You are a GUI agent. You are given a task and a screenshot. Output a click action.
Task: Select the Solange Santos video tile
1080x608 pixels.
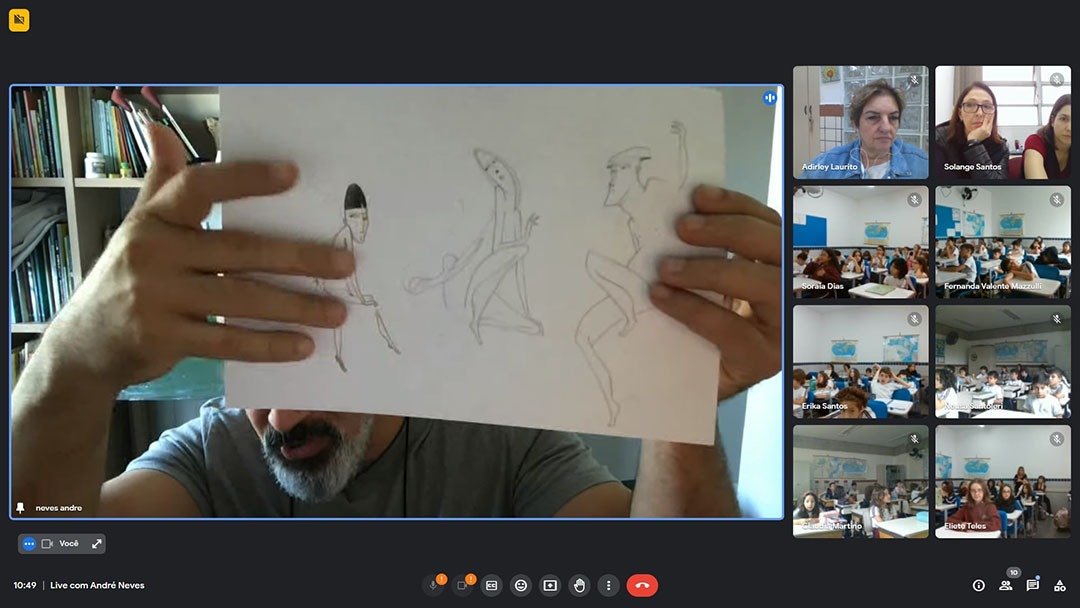(x=1002, y=122)
